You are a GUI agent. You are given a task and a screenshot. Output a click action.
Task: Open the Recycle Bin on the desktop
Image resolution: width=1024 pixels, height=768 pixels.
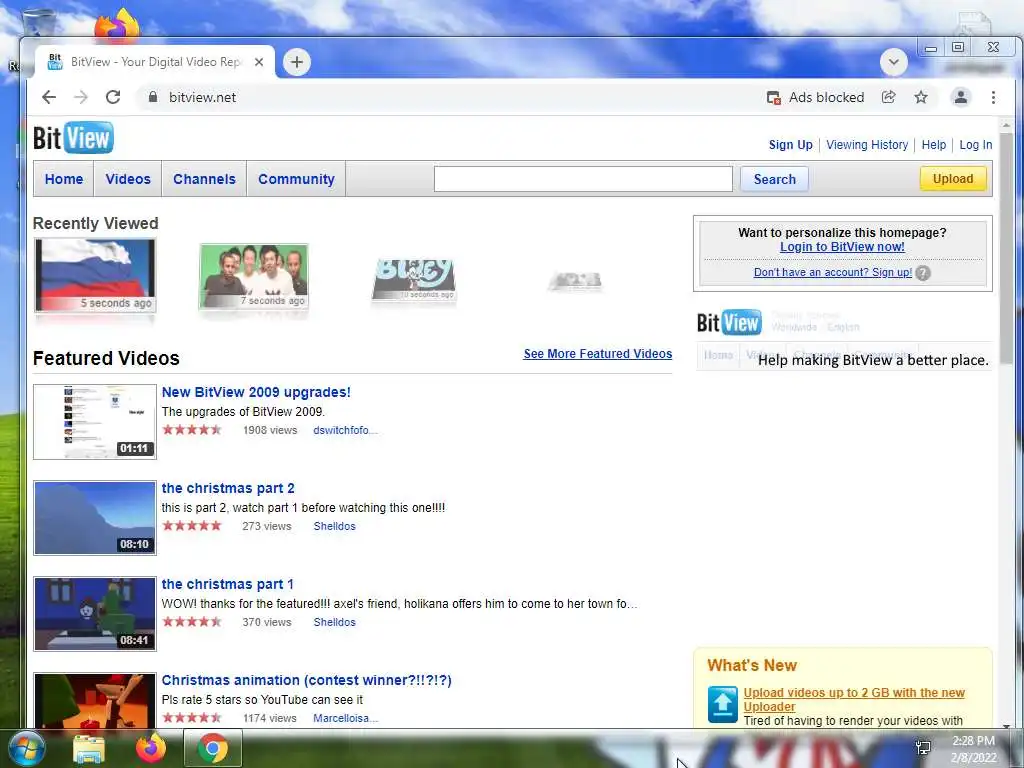(x=37, y=23)
